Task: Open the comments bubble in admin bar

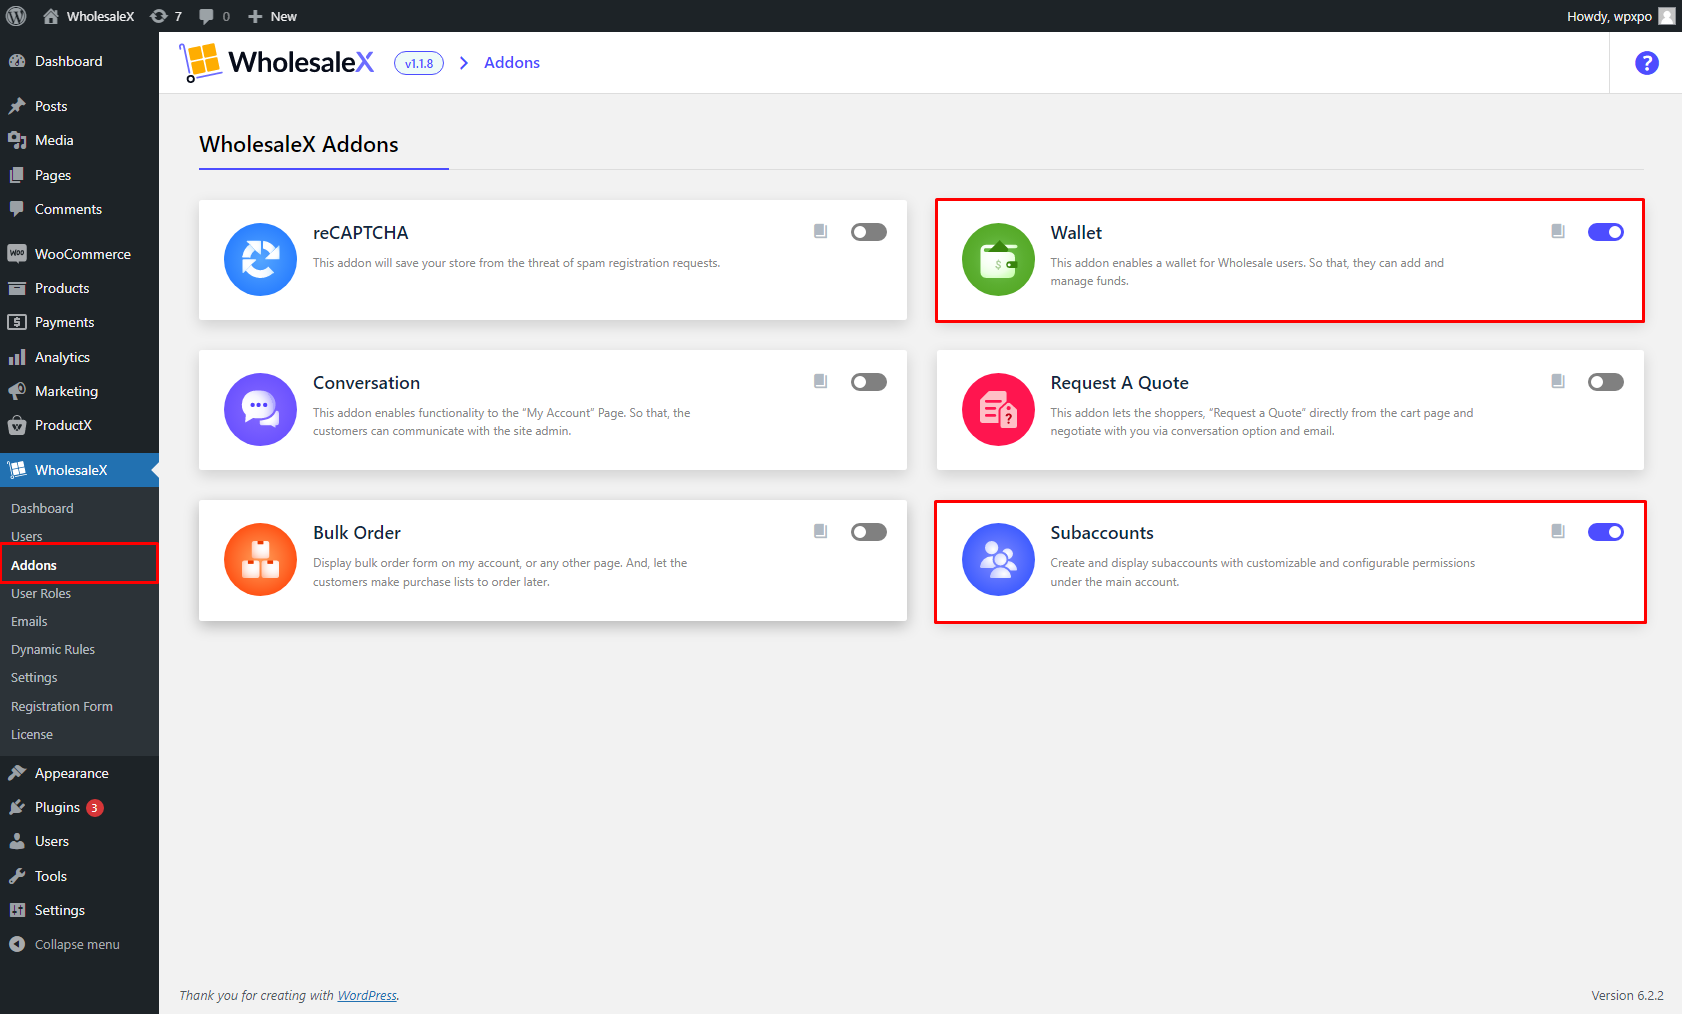Action: (206, 16)
